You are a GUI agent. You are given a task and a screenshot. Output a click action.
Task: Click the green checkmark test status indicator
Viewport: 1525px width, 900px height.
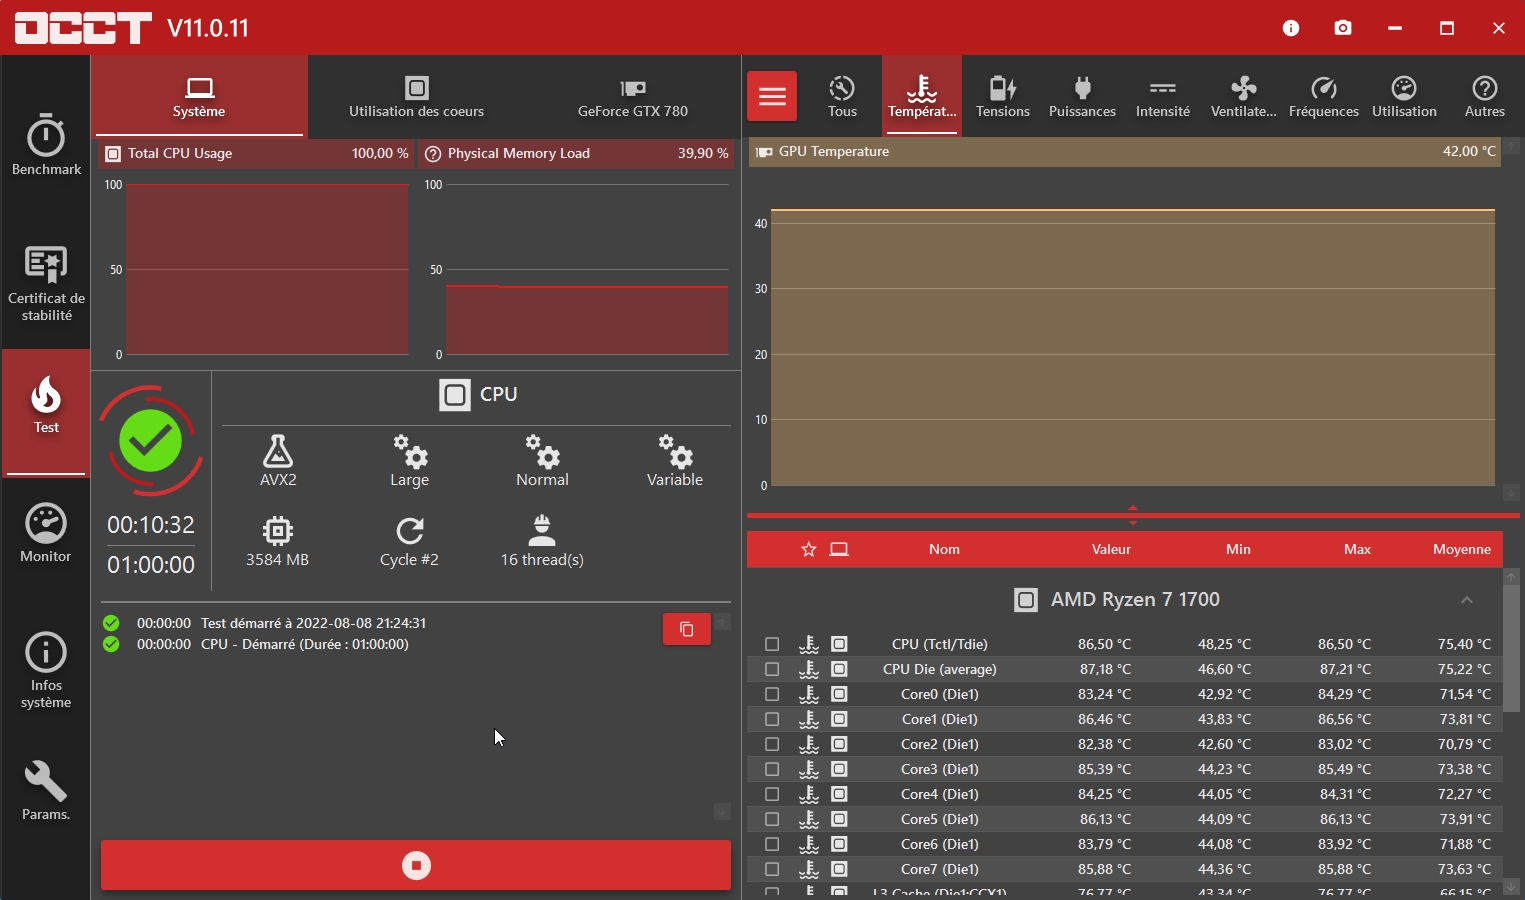pyautogui.click(x=151, y=441)
